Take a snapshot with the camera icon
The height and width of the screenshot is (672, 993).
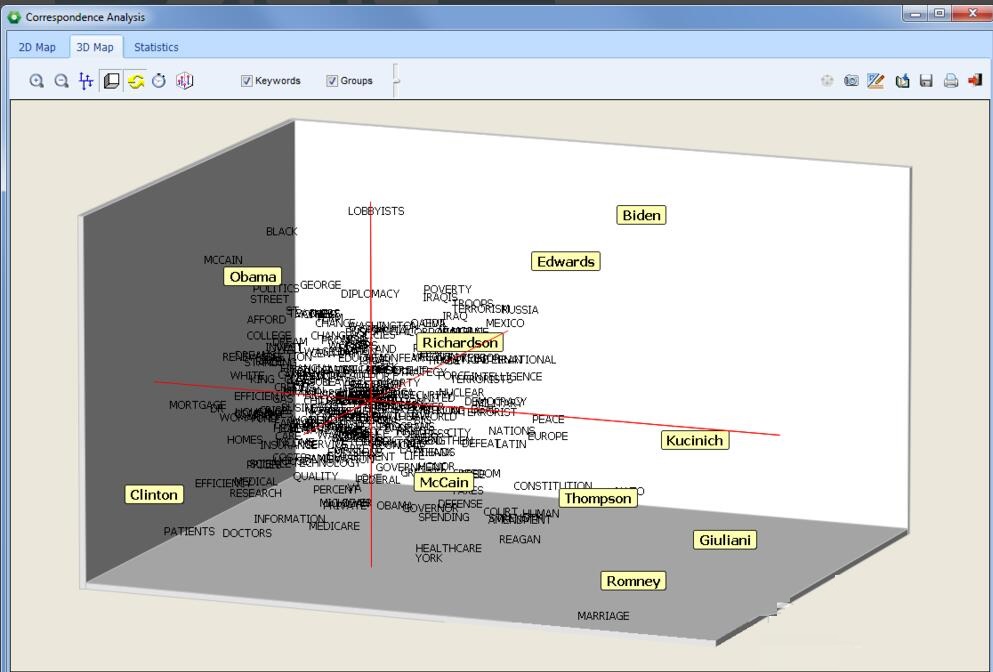point(851,80)
